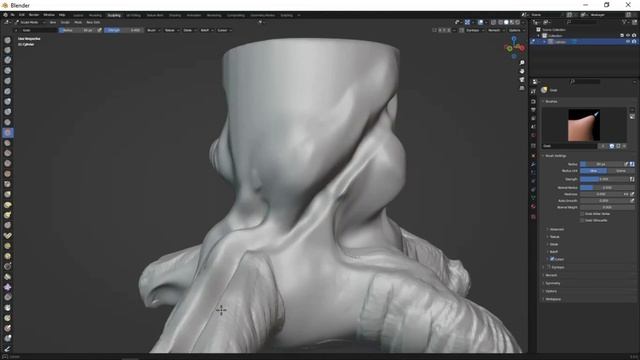Screen dimensions: 640x360
Task: Toggle viewport overlays button
Action: [x=481, y=22]
